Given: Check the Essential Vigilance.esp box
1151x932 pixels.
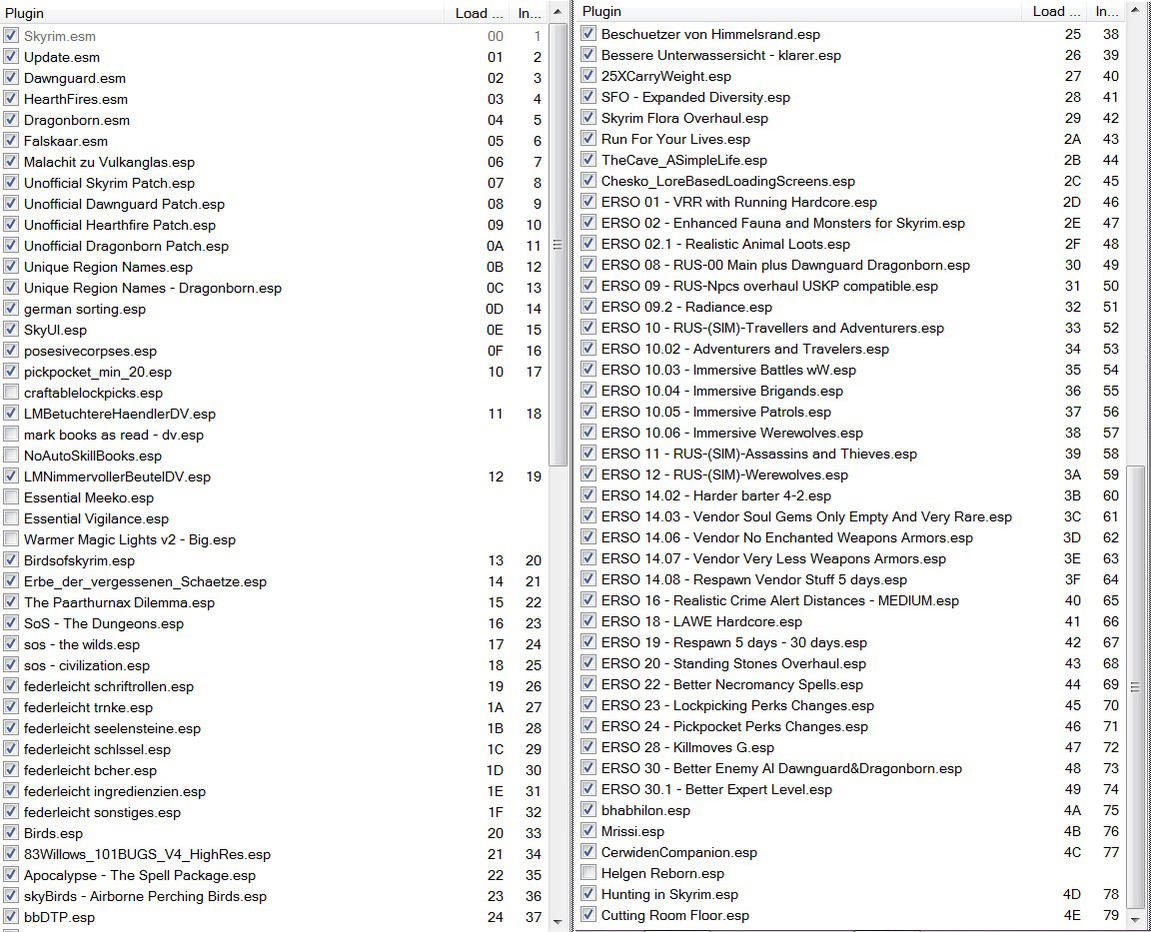Looking at the screenshot, I should point(11,518).
